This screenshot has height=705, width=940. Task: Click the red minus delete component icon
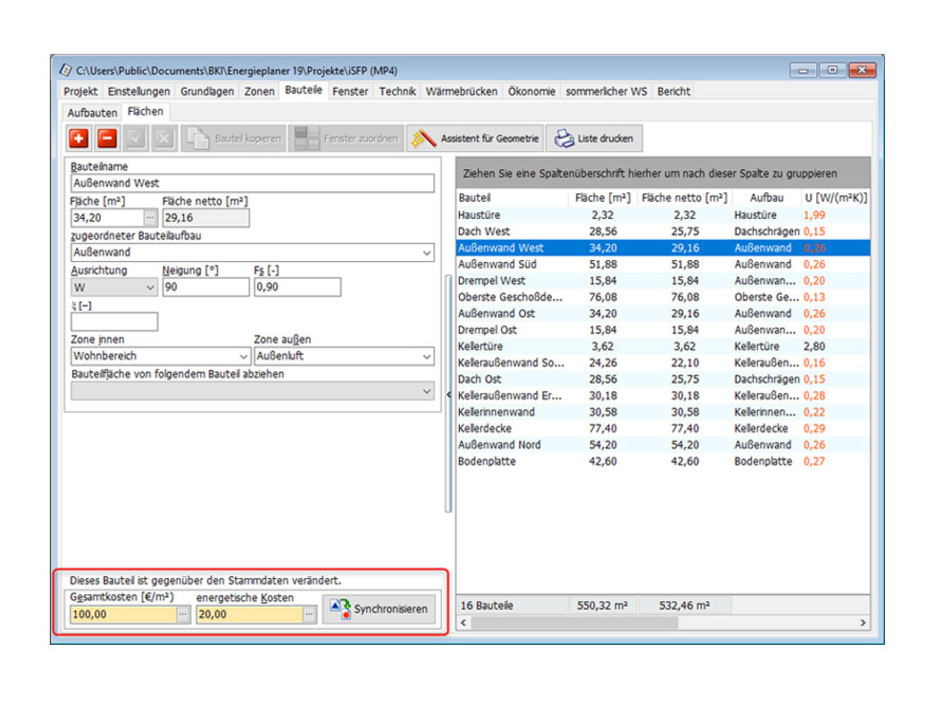(x=107, y=139)
